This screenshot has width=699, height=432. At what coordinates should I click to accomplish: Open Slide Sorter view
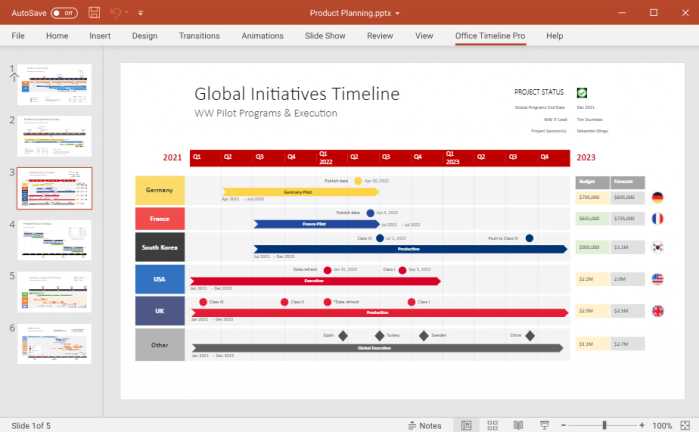pyautogui.click(x=492, y=425)
